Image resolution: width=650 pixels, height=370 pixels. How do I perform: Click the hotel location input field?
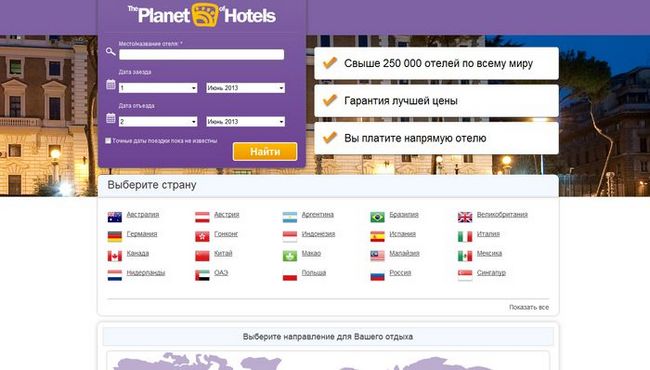[201, 54]
